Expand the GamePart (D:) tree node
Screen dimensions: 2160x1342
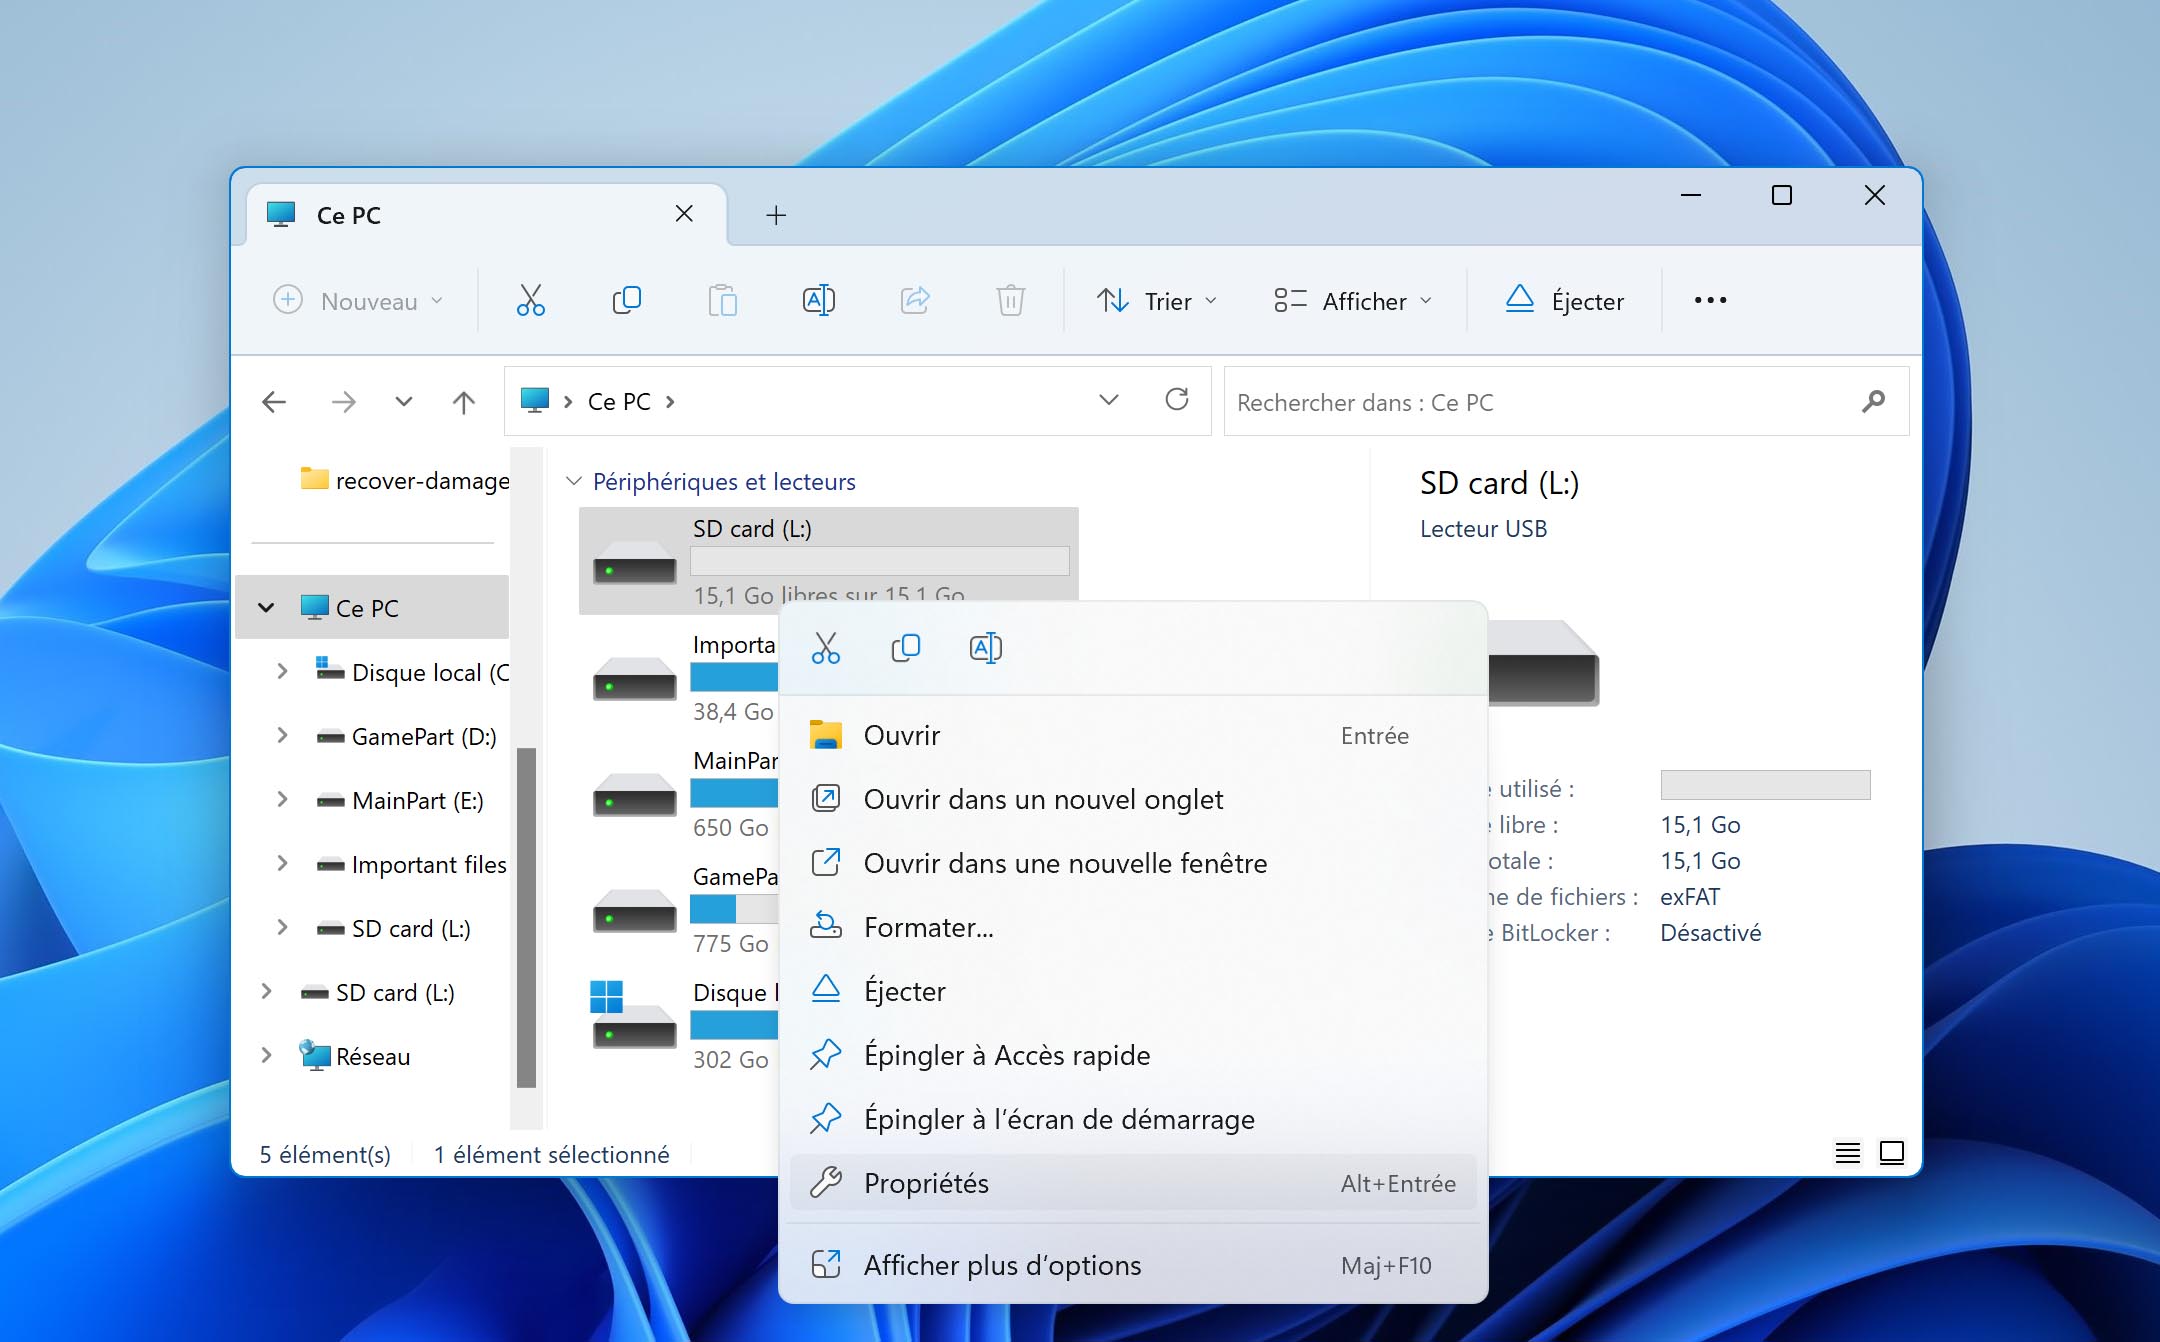click(282, 735)
